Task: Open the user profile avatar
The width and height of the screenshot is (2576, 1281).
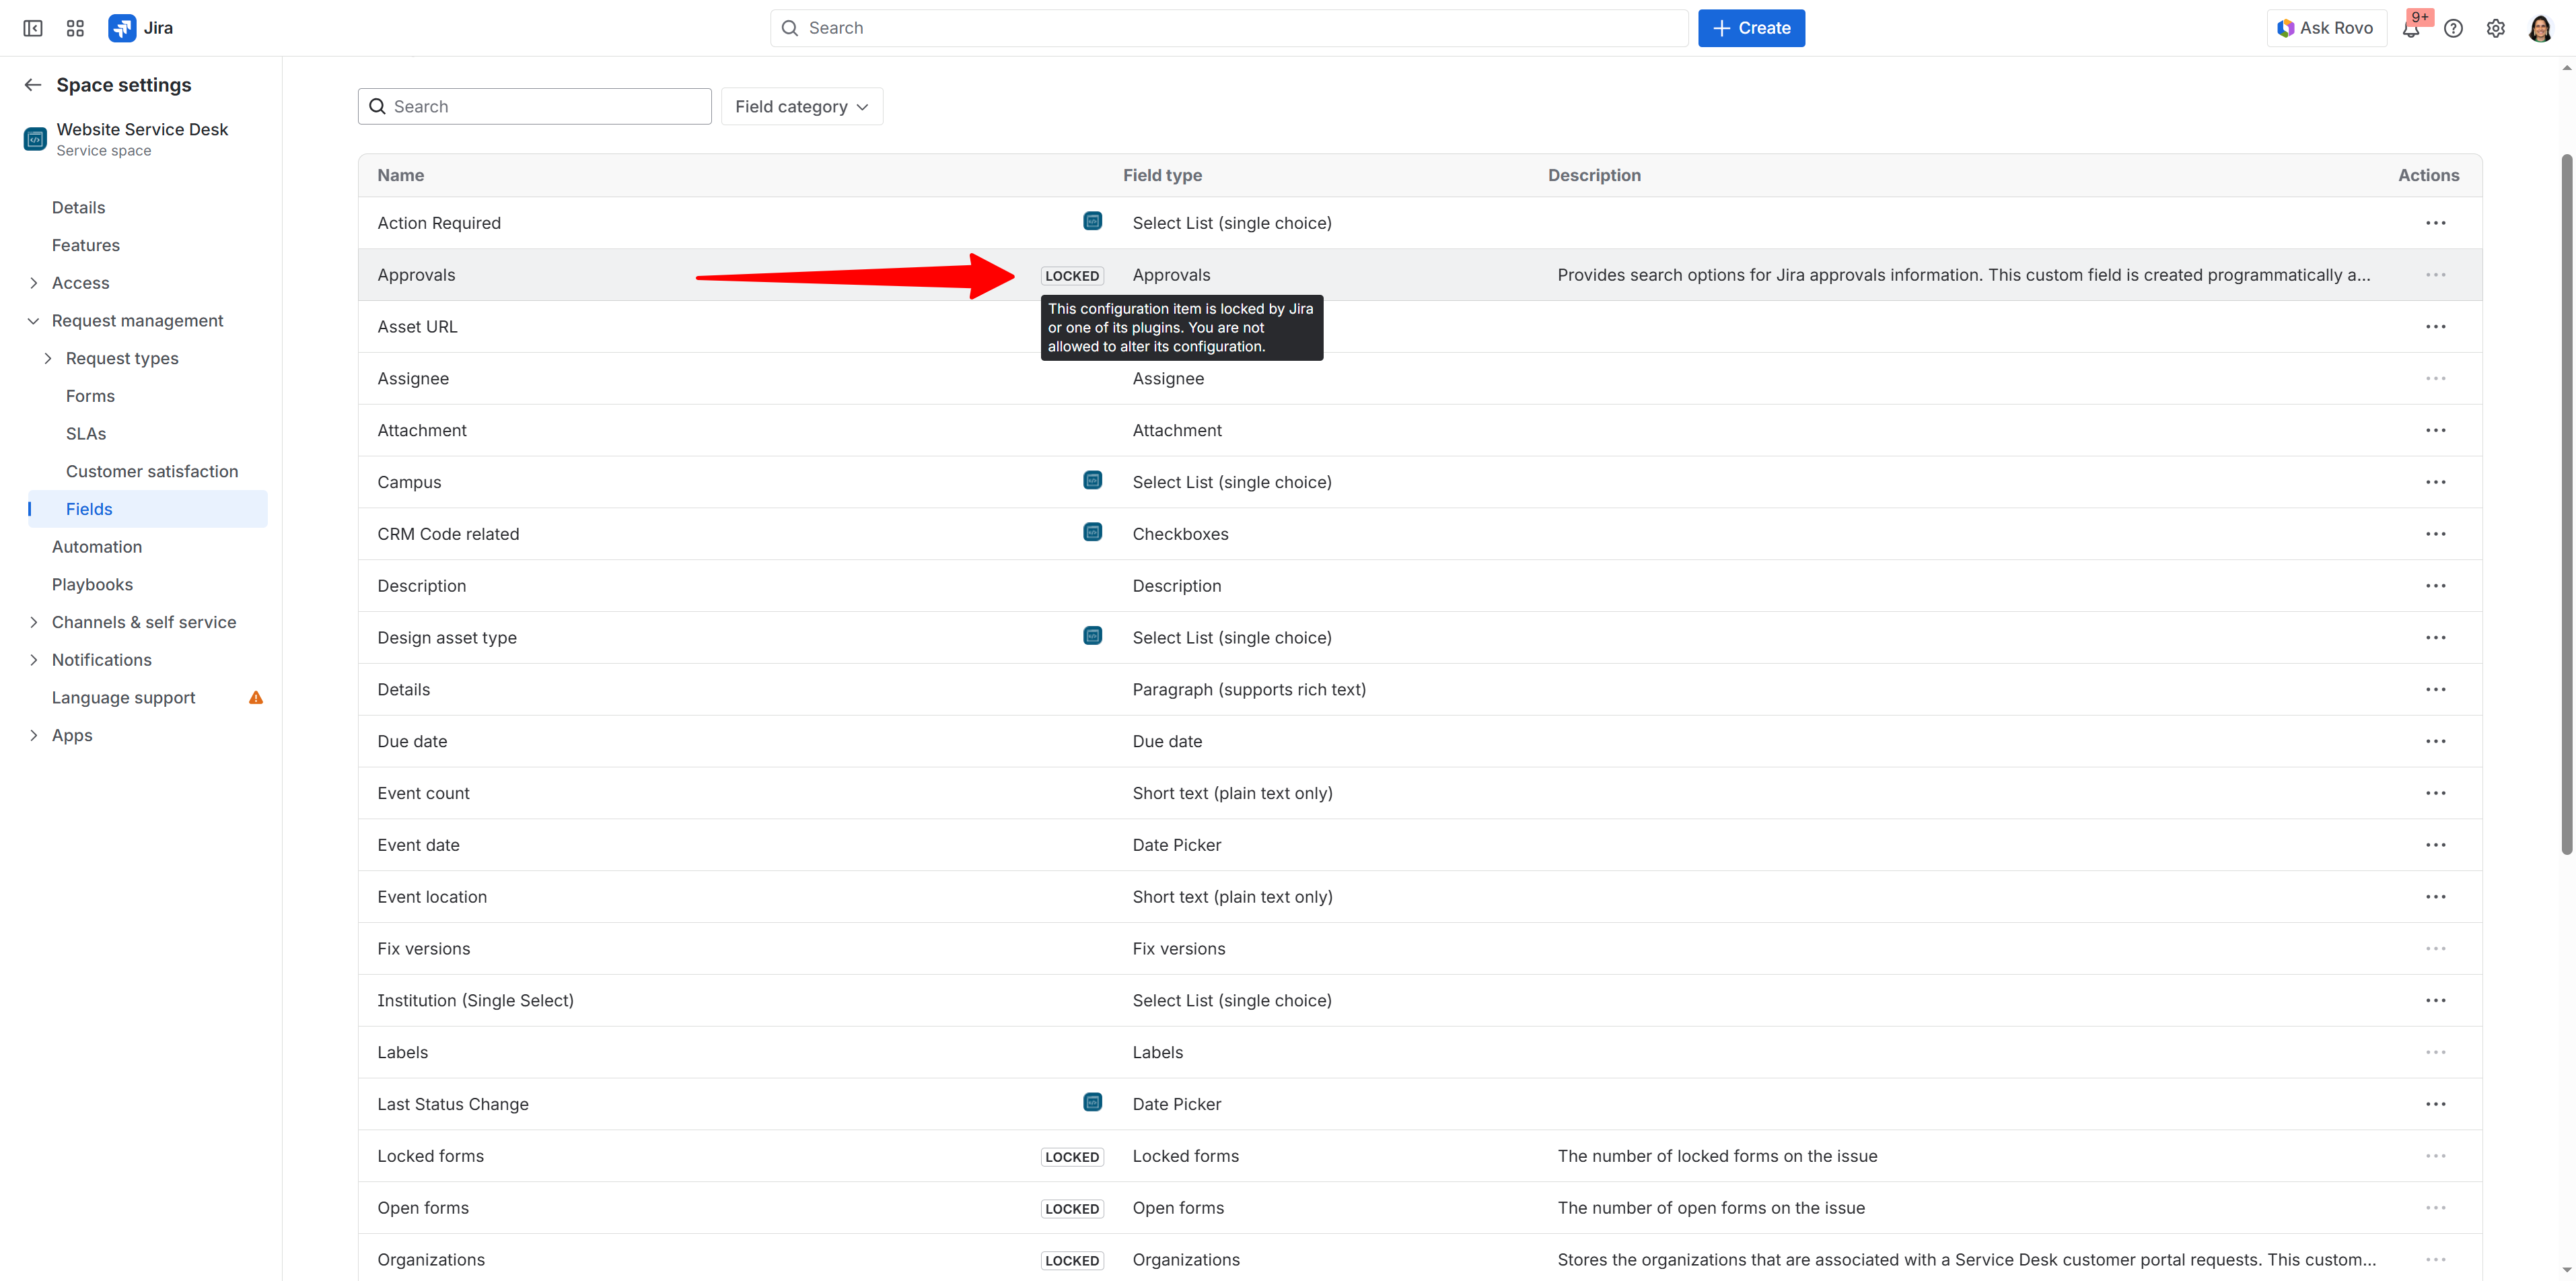Action: [2540, 28]
